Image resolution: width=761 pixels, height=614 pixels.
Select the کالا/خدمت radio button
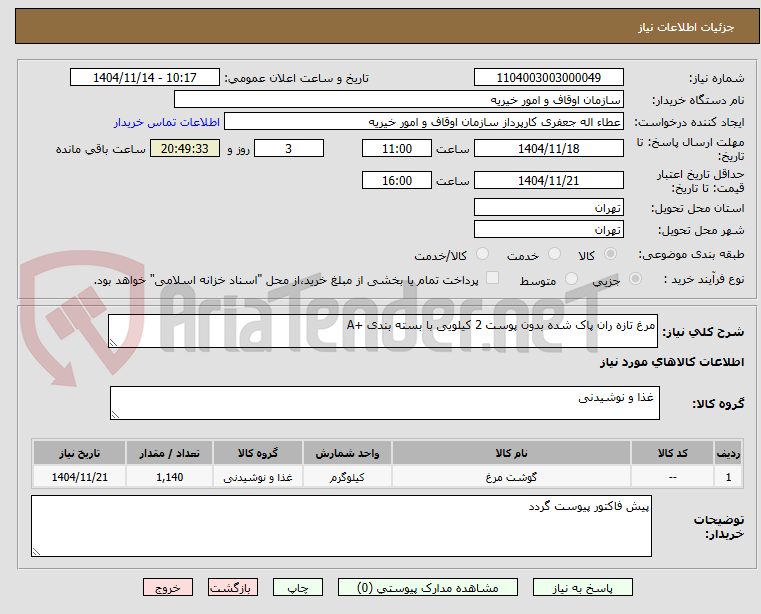482,254
